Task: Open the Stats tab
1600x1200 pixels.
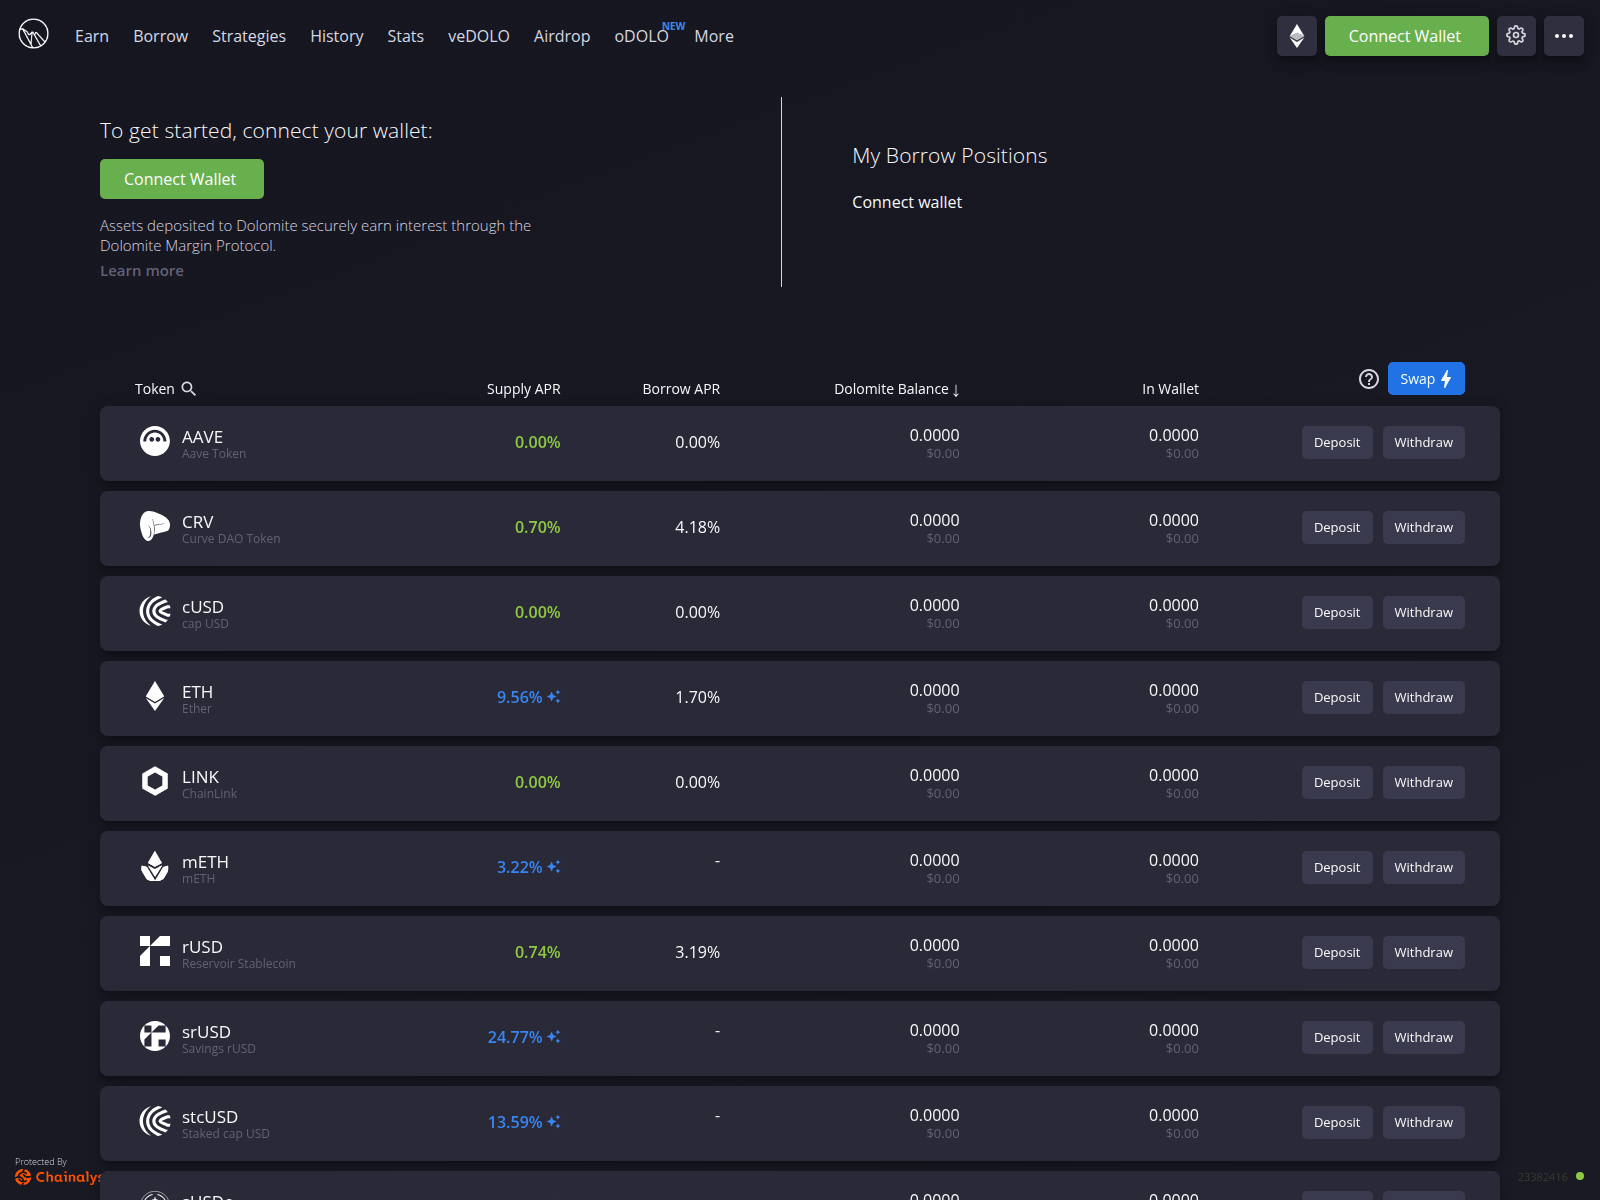Action: click(406, 36)
